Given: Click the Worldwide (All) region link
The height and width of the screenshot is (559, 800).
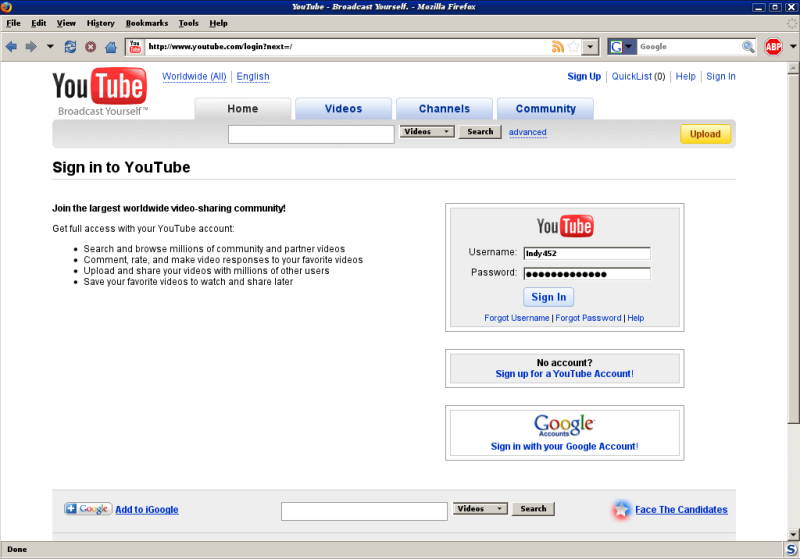Looking at the screenshot, I should (x=194, y=77).
